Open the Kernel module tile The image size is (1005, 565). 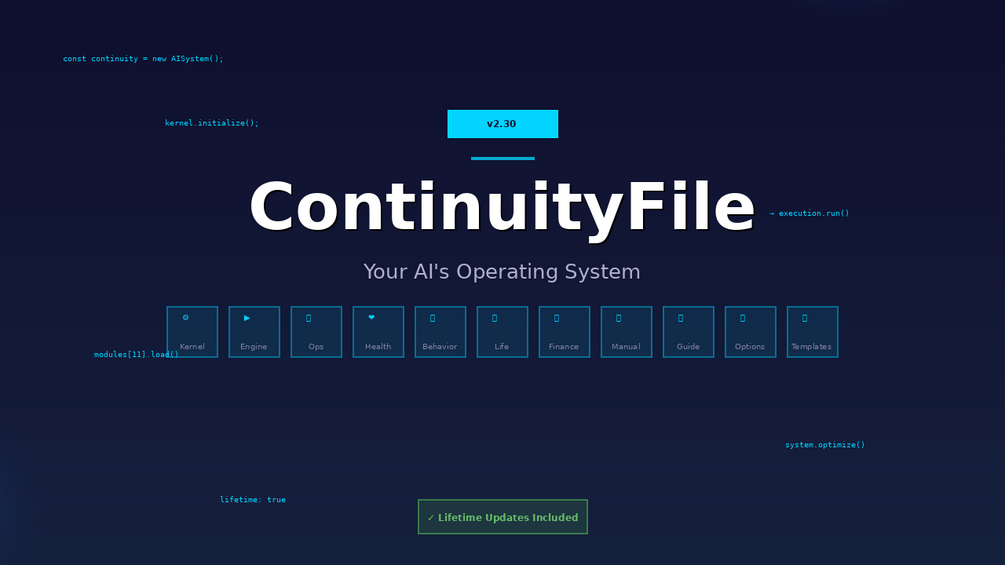tap(192, 332)
